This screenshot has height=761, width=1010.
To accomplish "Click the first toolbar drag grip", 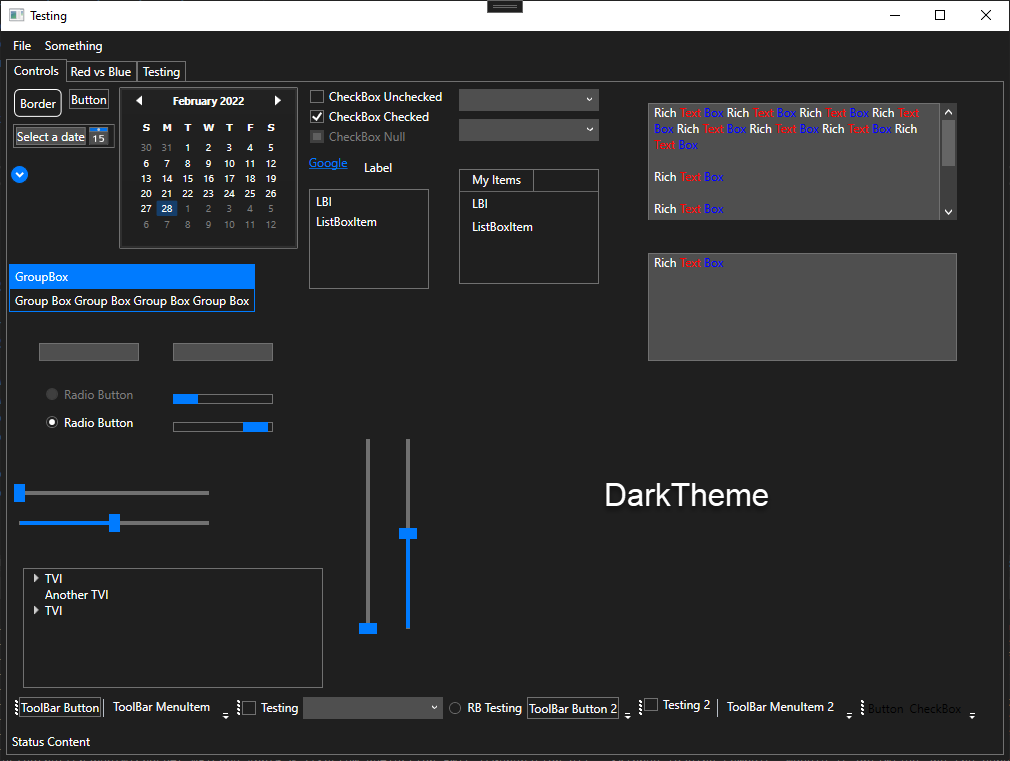I will click(x=17, y=708).
